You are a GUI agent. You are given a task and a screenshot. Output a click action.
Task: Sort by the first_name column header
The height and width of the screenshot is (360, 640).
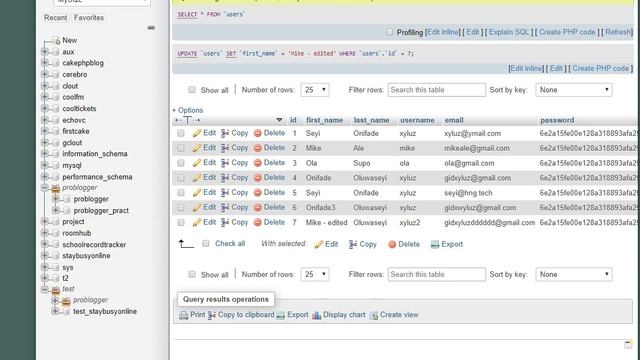(x=324, y=120)
